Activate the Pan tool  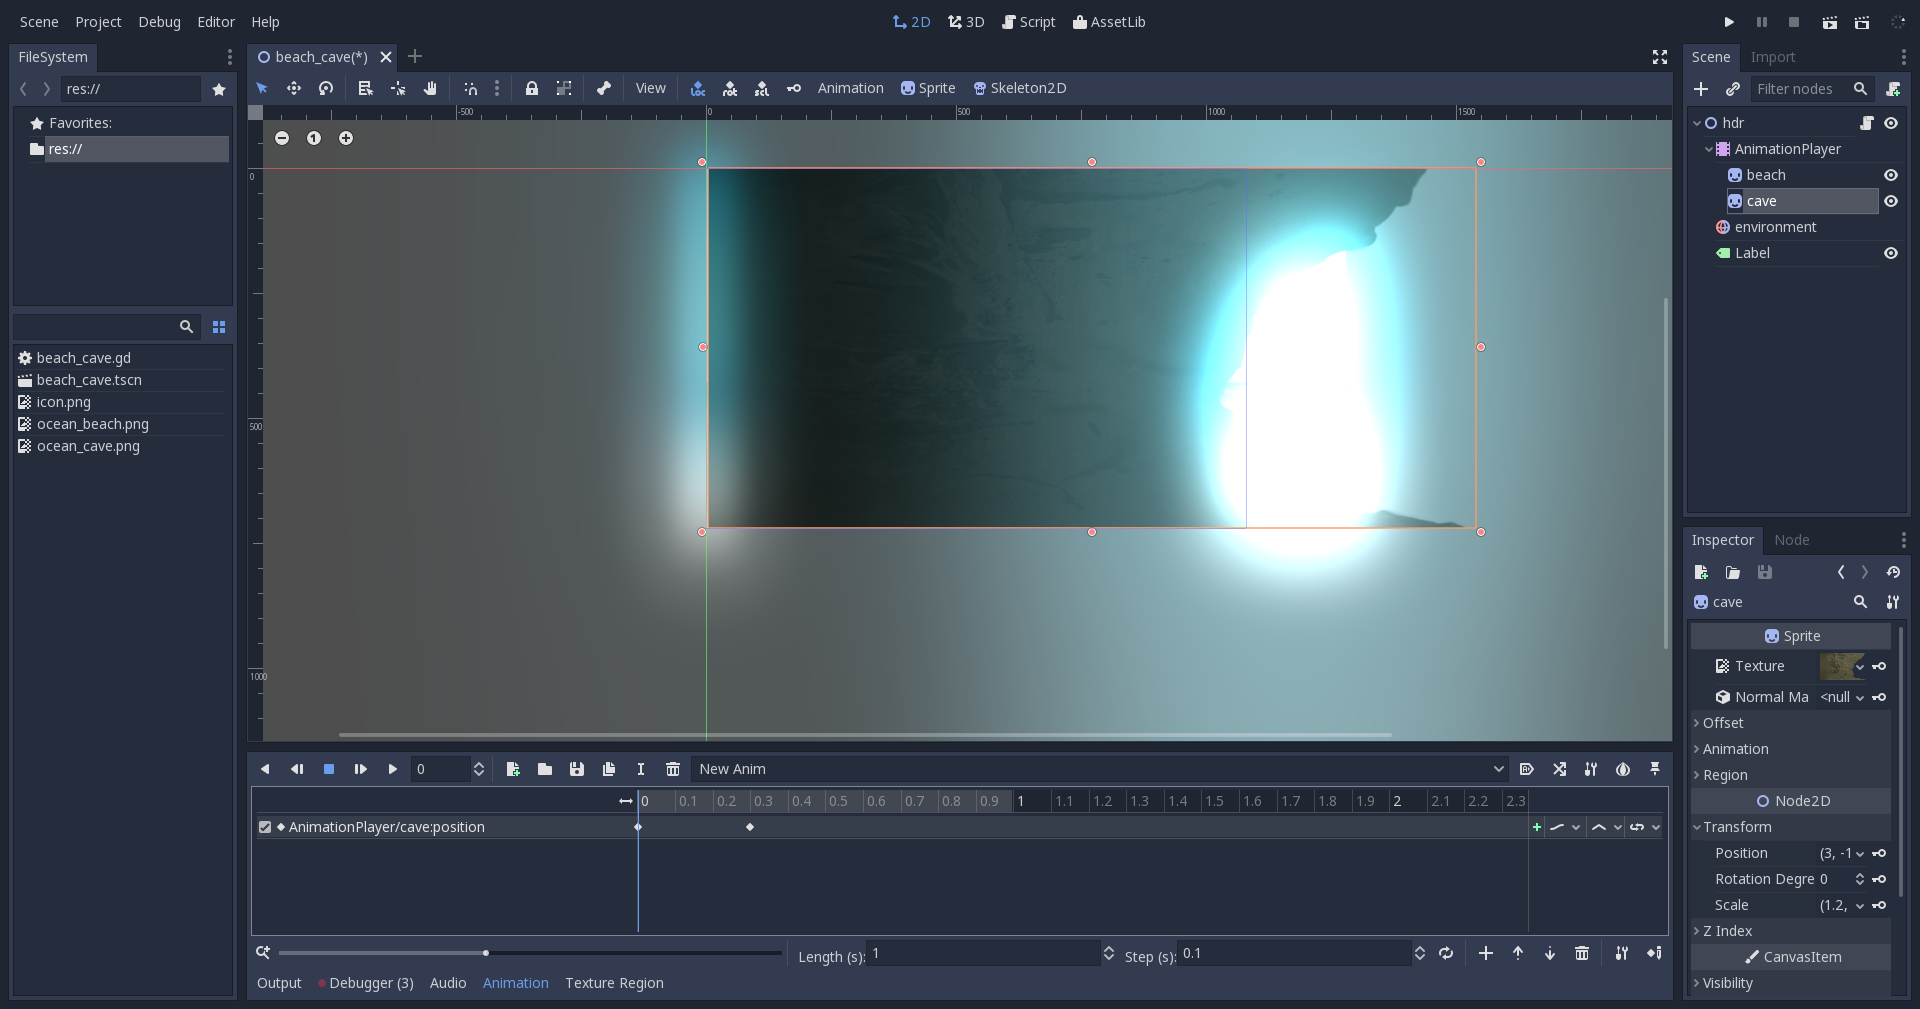pyautogui.click(x=430, y=88)
